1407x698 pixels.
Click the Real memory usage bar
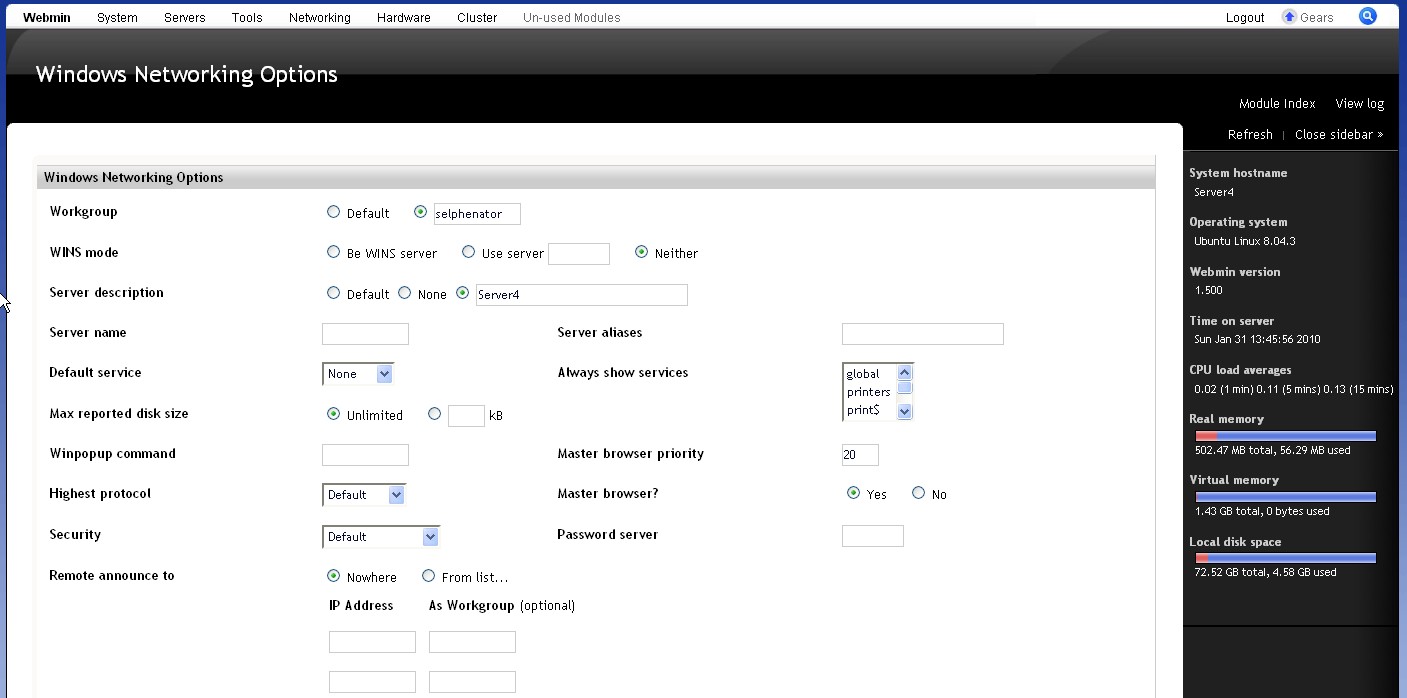click(x=1285, y=436)
